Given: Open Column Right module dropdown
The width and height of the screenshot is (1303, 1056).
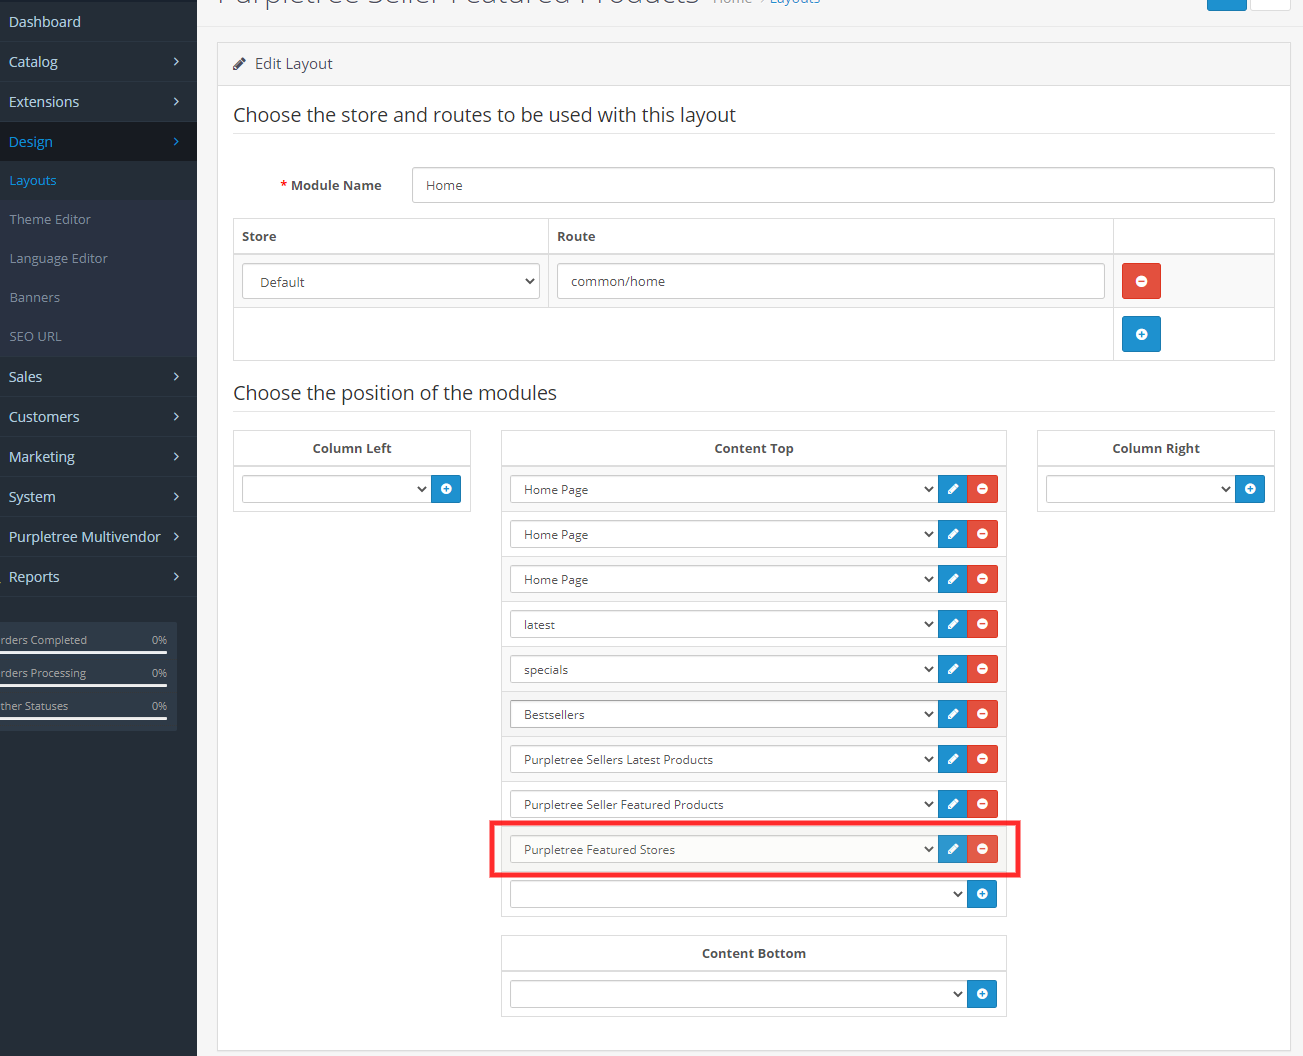Looking at the screenshot, I should click(x=1141, y=489).
